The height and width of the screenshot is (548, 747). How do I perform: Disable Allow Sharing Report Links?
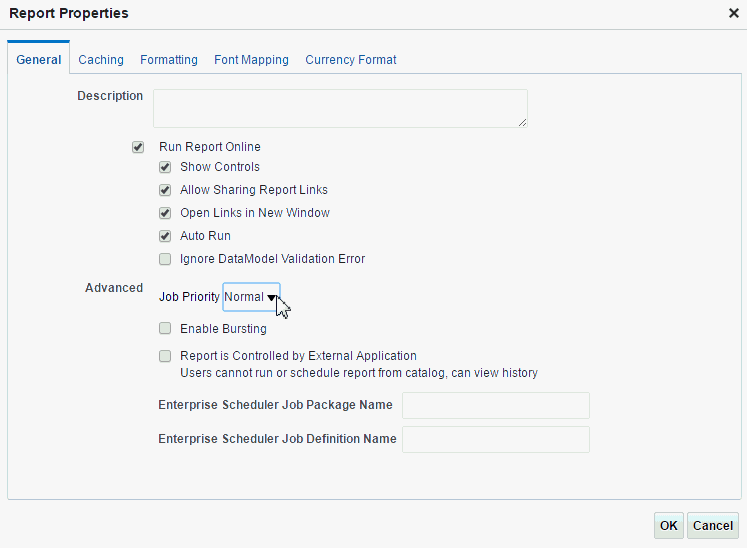point(165,190)
